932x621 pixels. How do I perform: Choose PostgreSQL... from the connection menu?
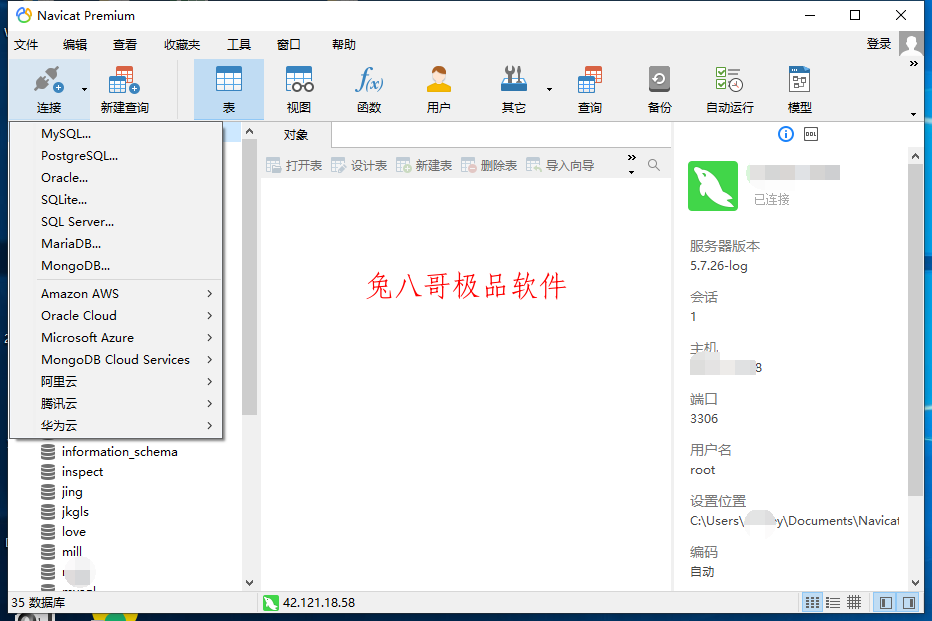coord(116,156)
